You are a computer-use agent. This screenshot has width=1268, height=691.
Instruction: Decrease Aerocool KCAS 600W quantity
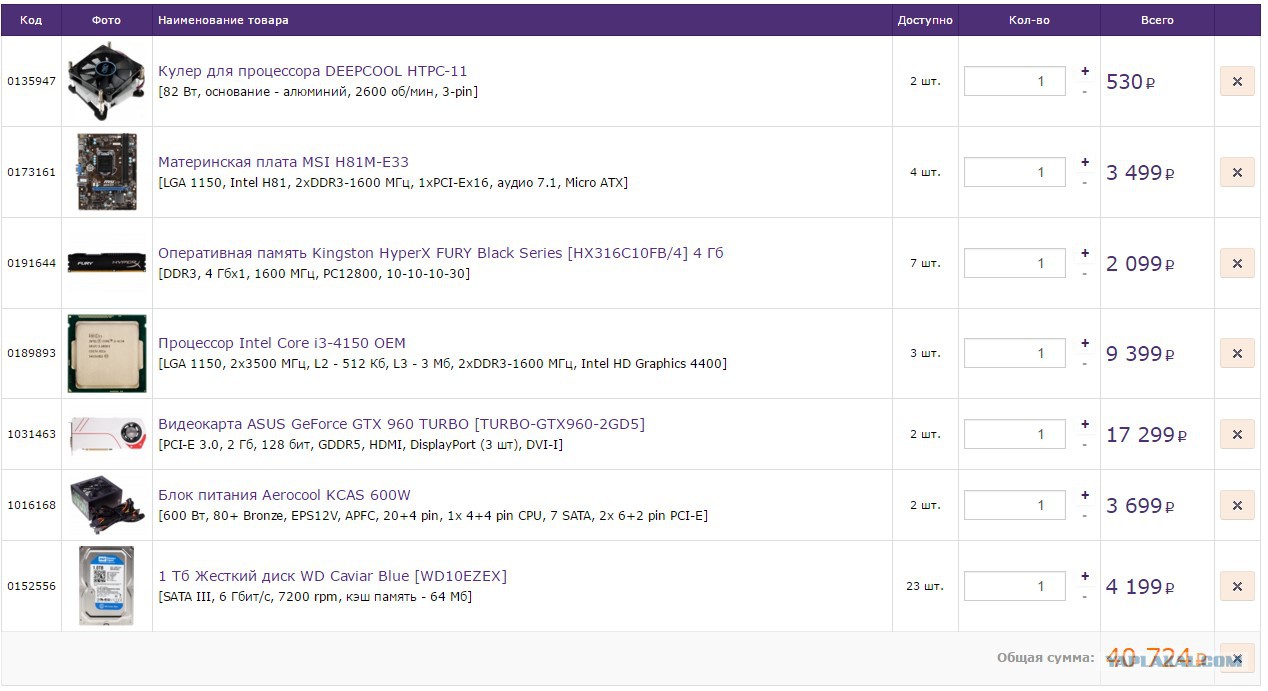pyautogui.click(x=1085, y=516)
